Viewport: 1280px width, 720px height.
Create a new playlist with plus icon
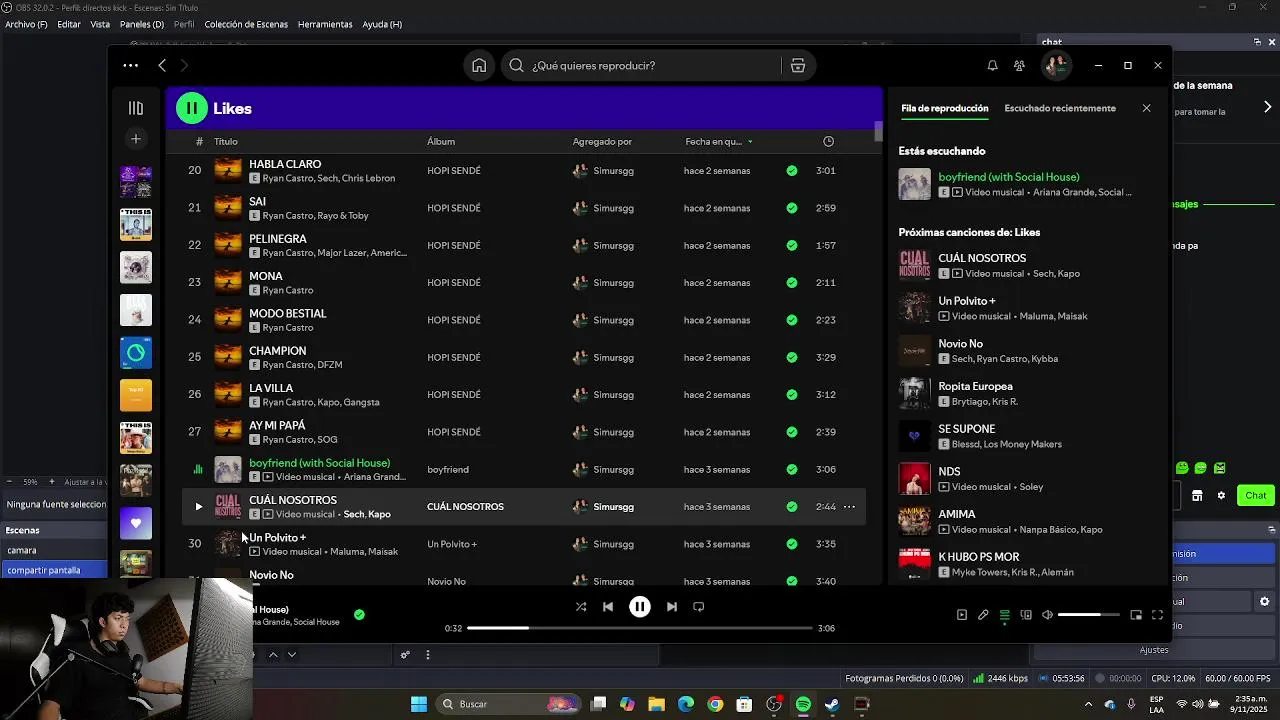point(136,139)
